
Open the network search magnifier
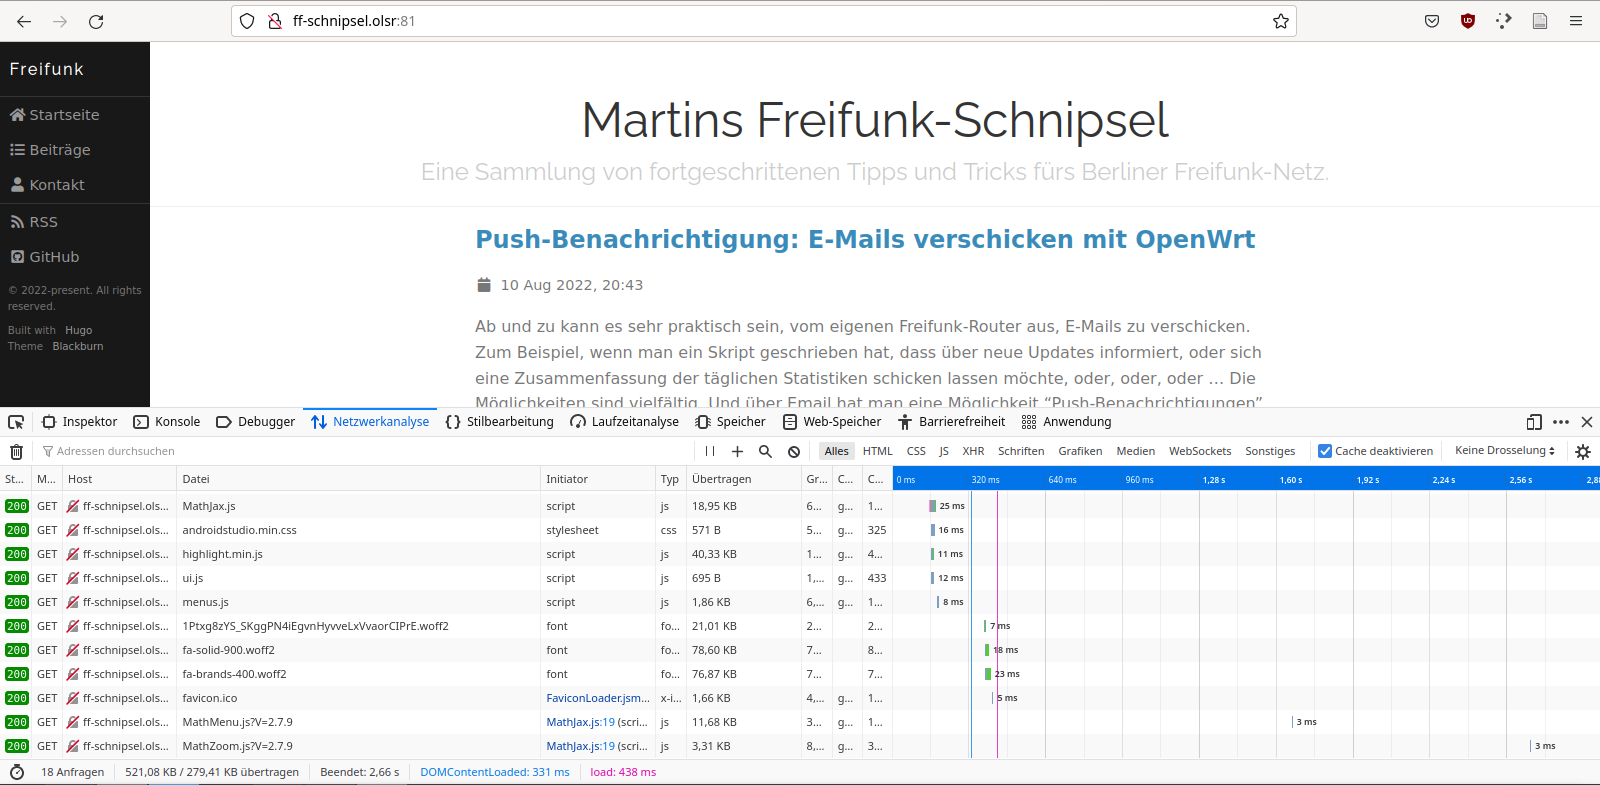pos(766,451)
